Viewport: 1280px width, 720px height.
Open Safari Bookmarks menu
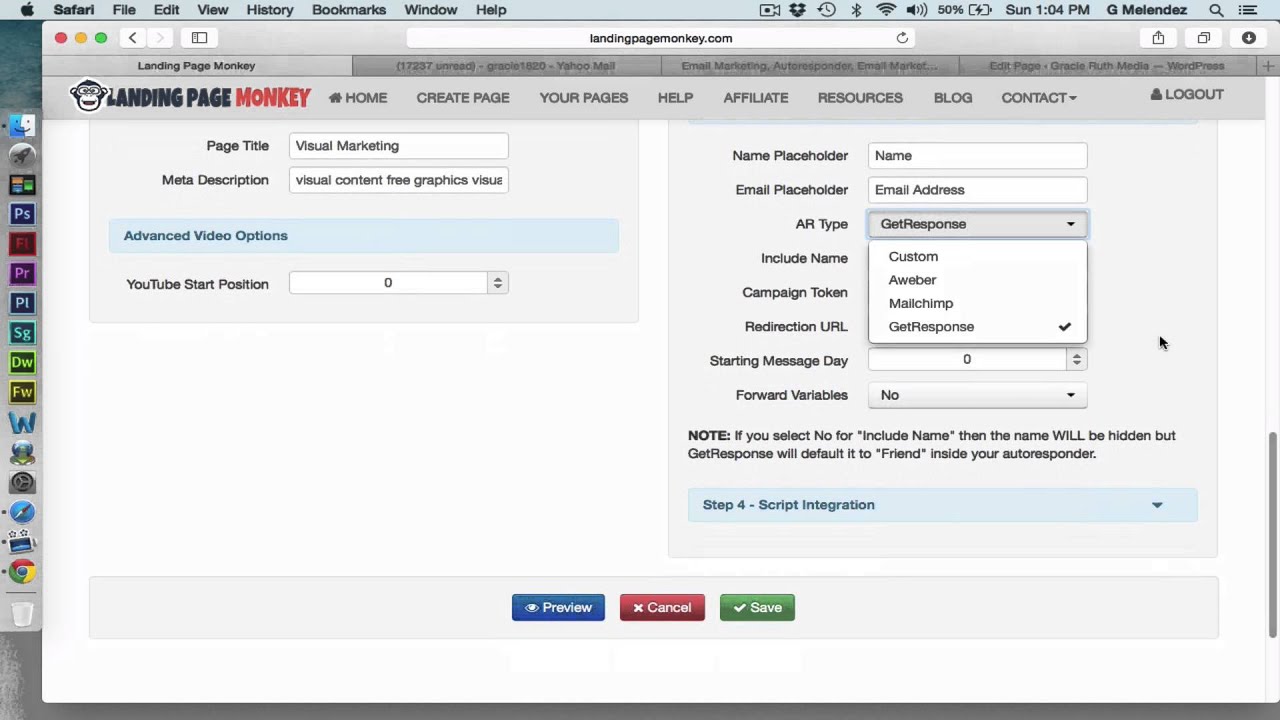[x=349, y=10]
